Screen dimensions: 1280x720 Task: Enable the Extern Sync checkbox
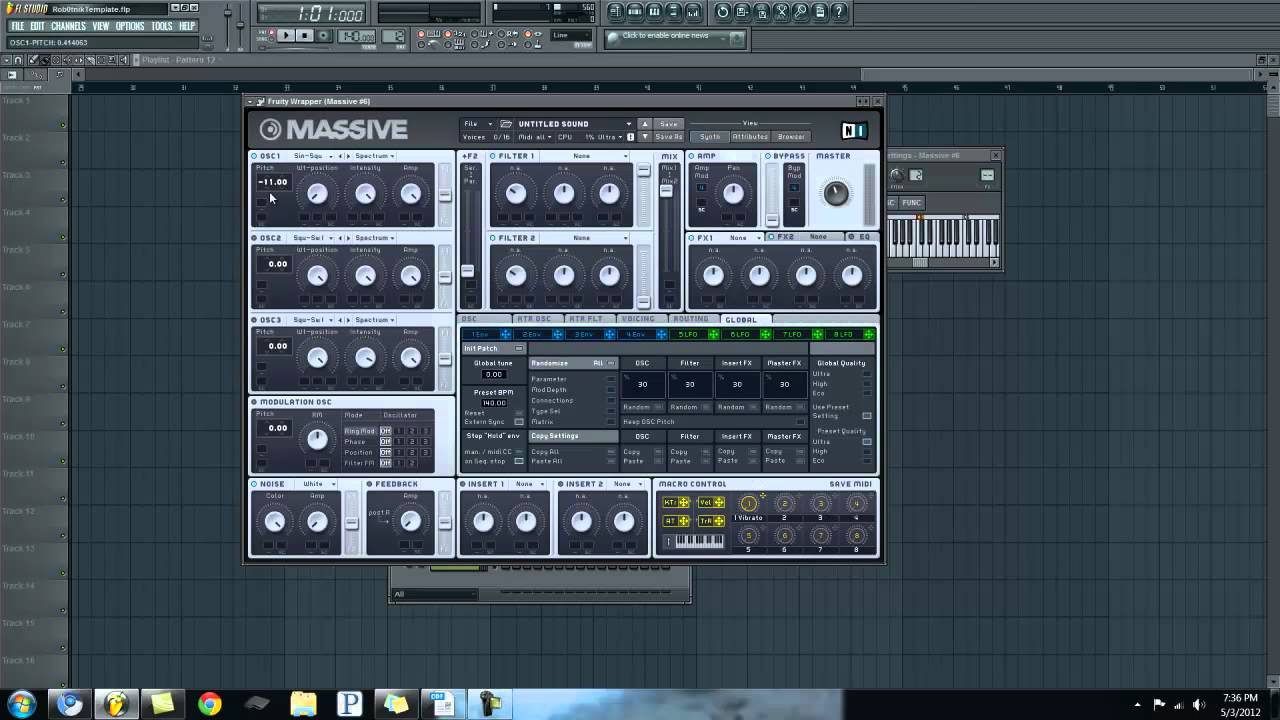pos(518,422)
